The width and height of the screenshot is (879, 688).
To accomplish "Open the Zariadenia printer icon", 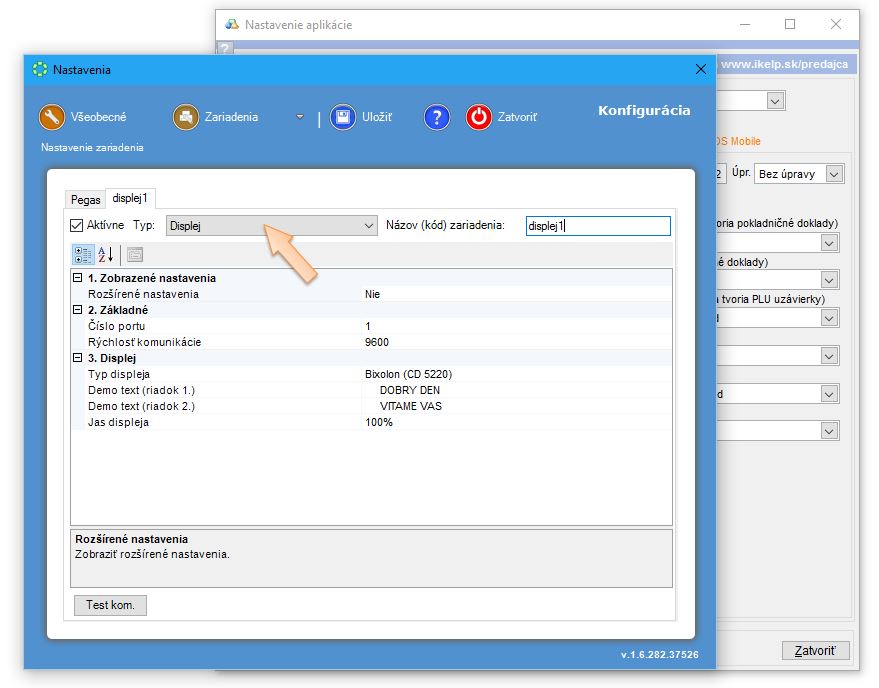I will pos(185,117).
